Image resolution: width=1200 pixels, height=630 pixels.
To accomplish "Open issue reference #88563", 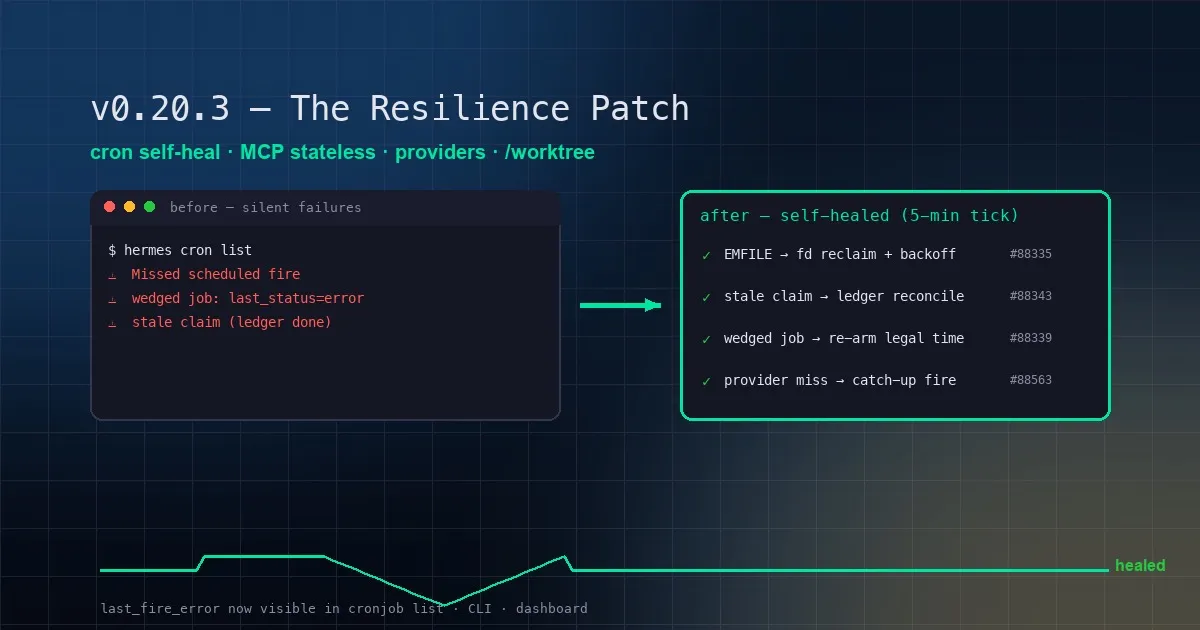I will pos(1031,380).
